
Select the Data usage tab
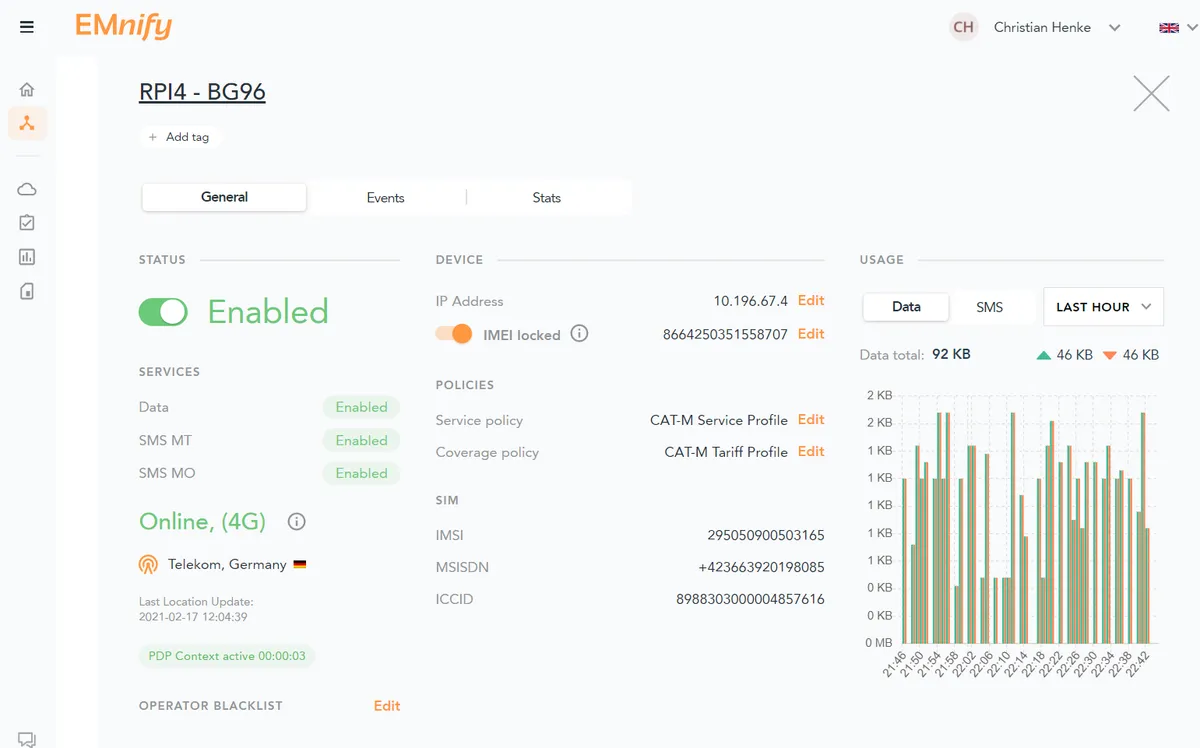(906, 307)
